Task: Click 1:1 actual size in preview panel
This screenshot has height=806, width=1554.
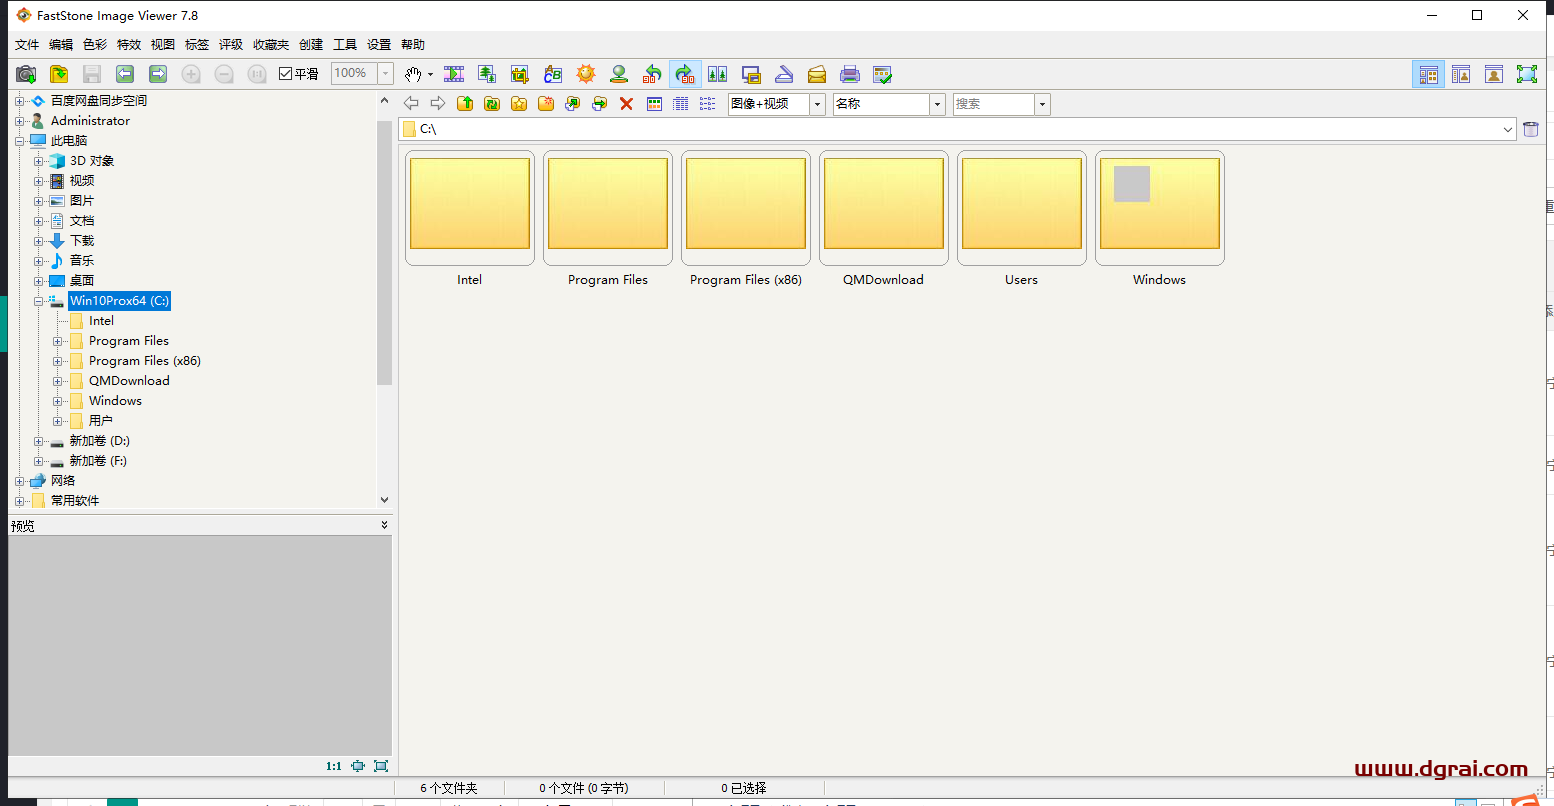Action: 334,766
